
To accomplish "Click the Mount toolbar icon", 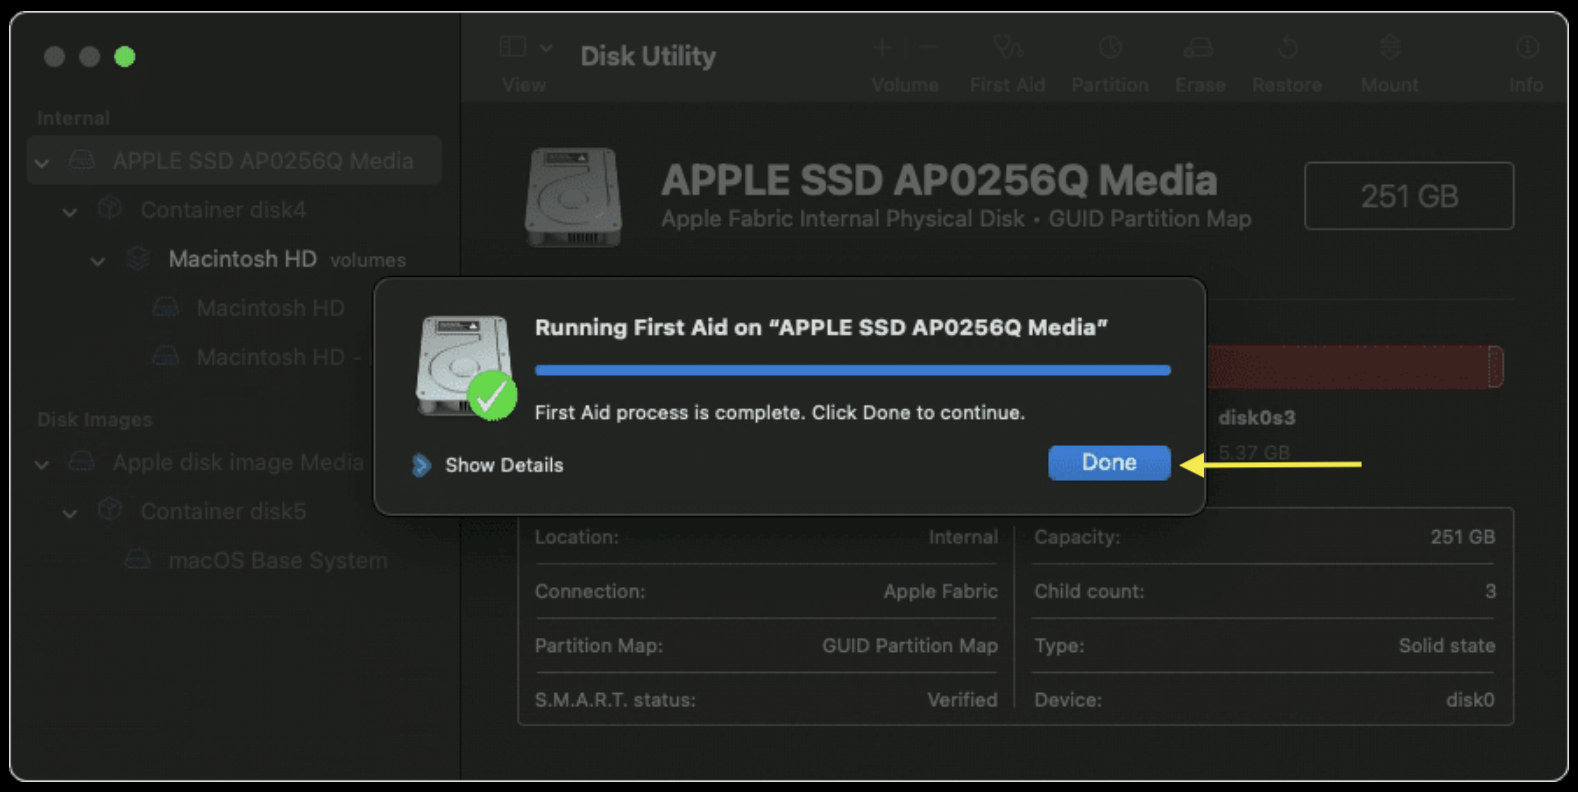I will [1389, 48].
